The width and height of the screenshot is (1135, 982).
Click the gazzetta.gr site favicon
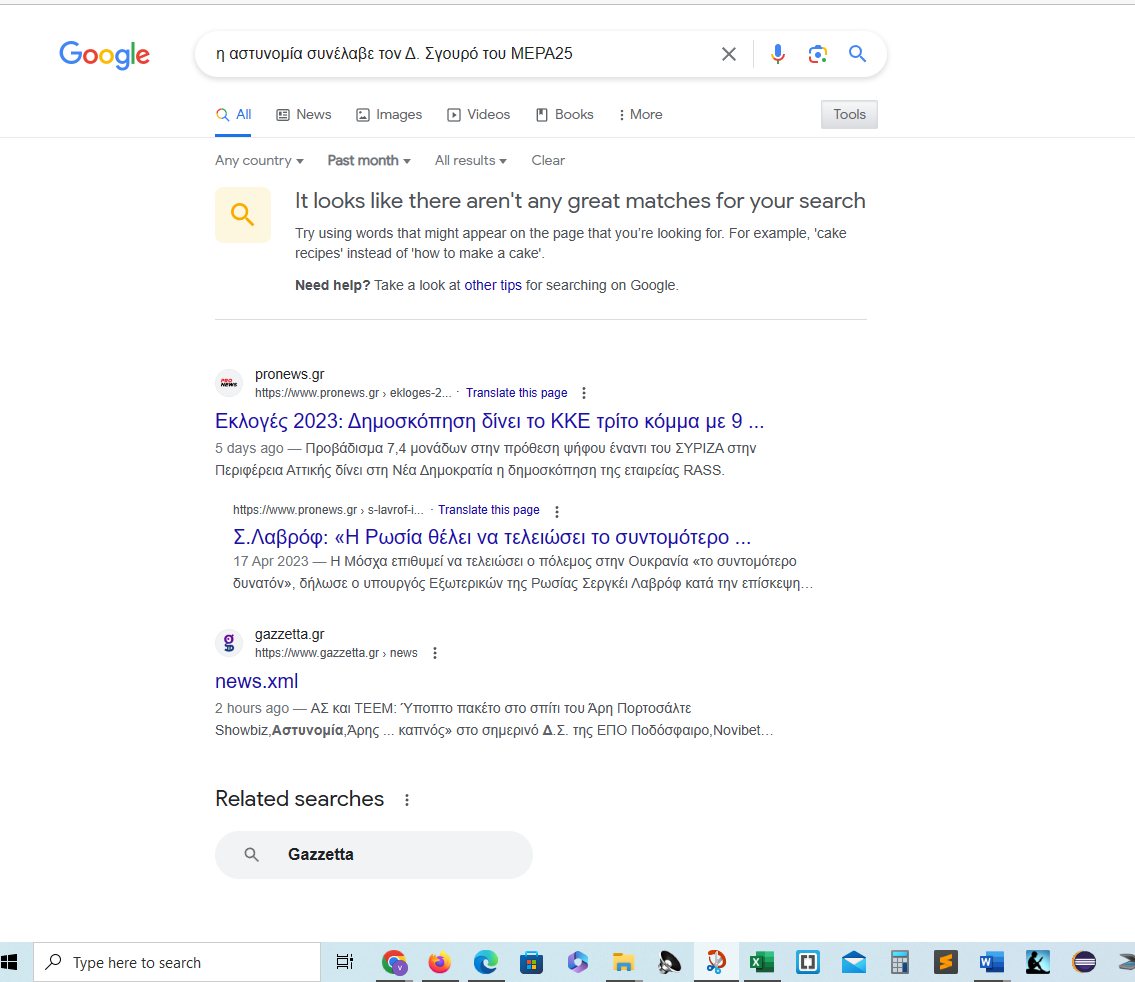click(229, 643)
